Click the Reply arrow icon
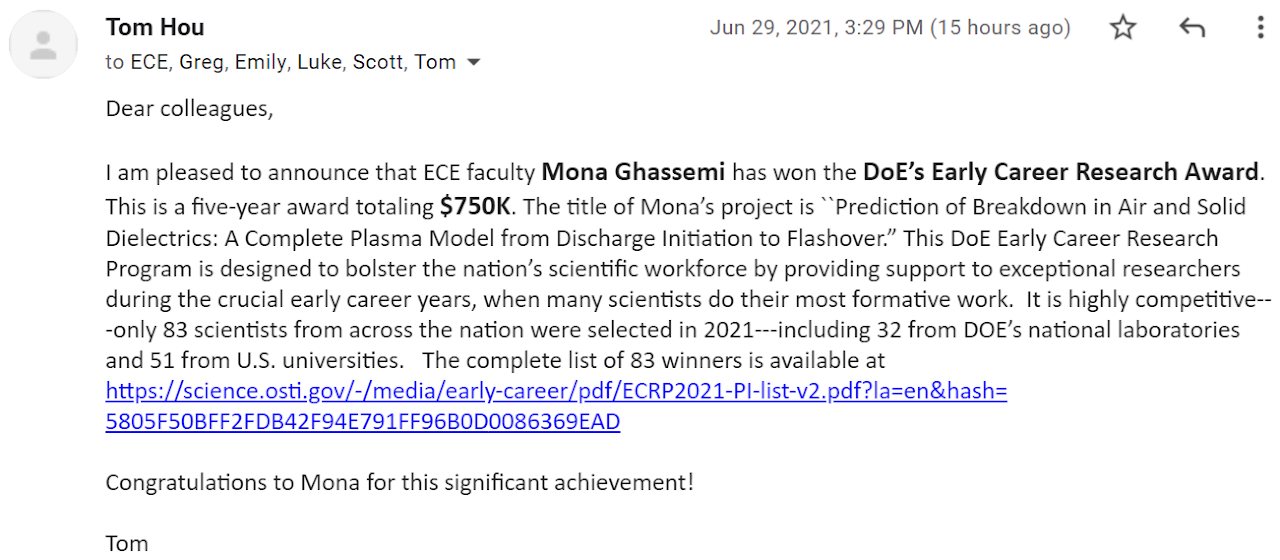 pyautogui.click(x=1192, y=28)
